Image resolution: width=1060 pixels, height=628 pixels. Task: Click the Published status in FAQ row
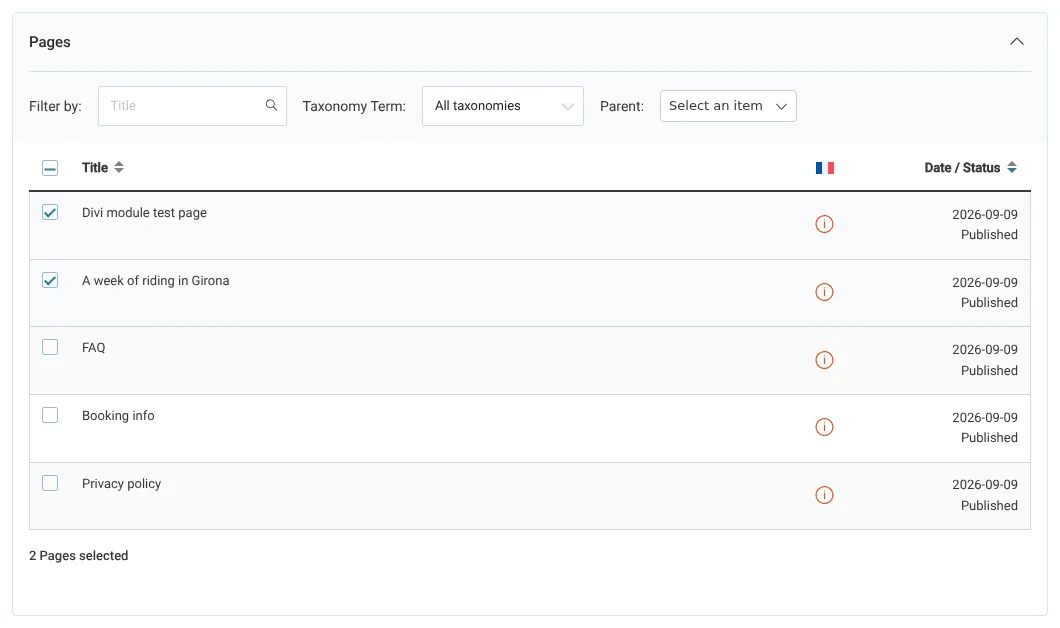(x=989, y=370)
